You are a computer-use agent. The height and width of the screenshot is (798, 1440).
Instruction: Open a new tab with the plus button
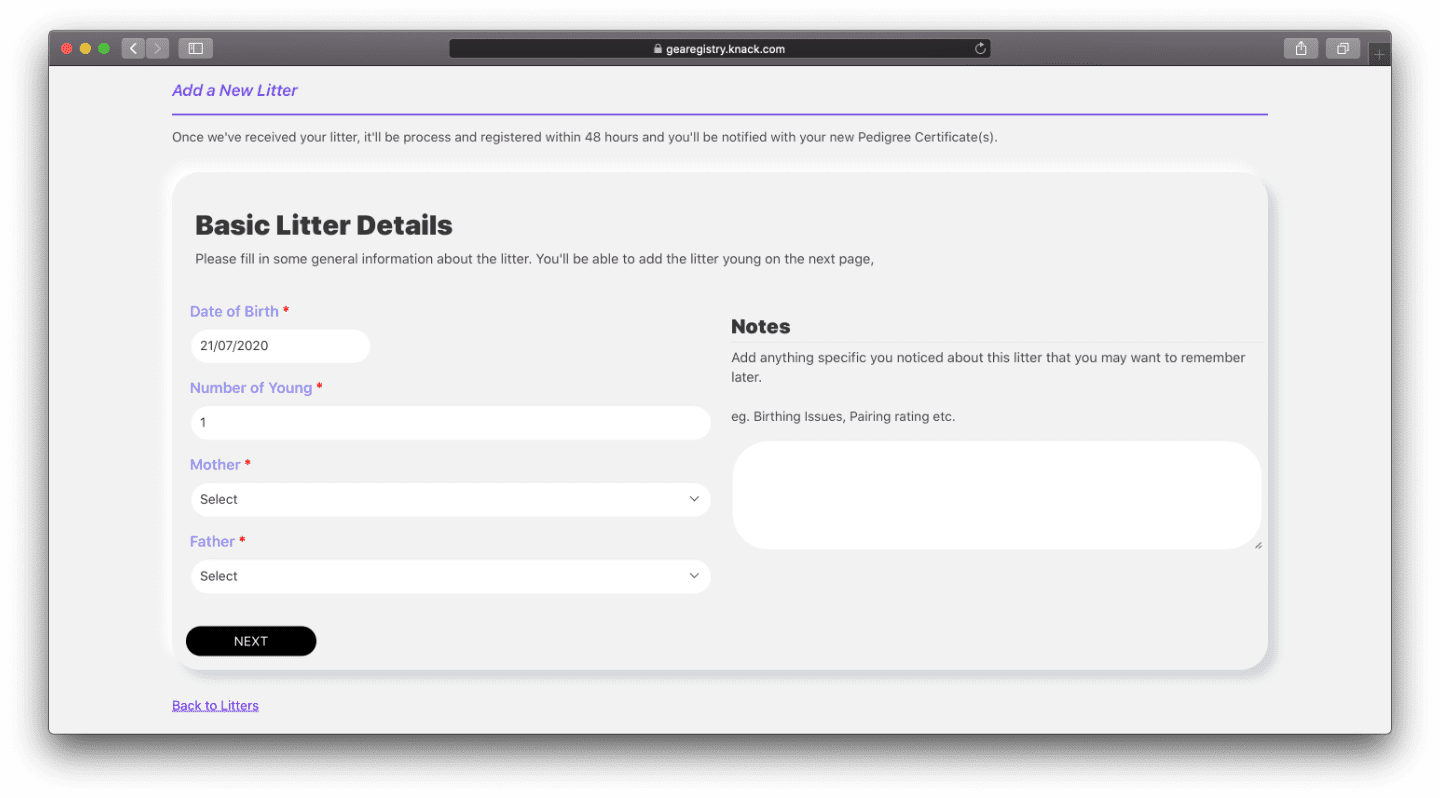tap(1379, 55)
